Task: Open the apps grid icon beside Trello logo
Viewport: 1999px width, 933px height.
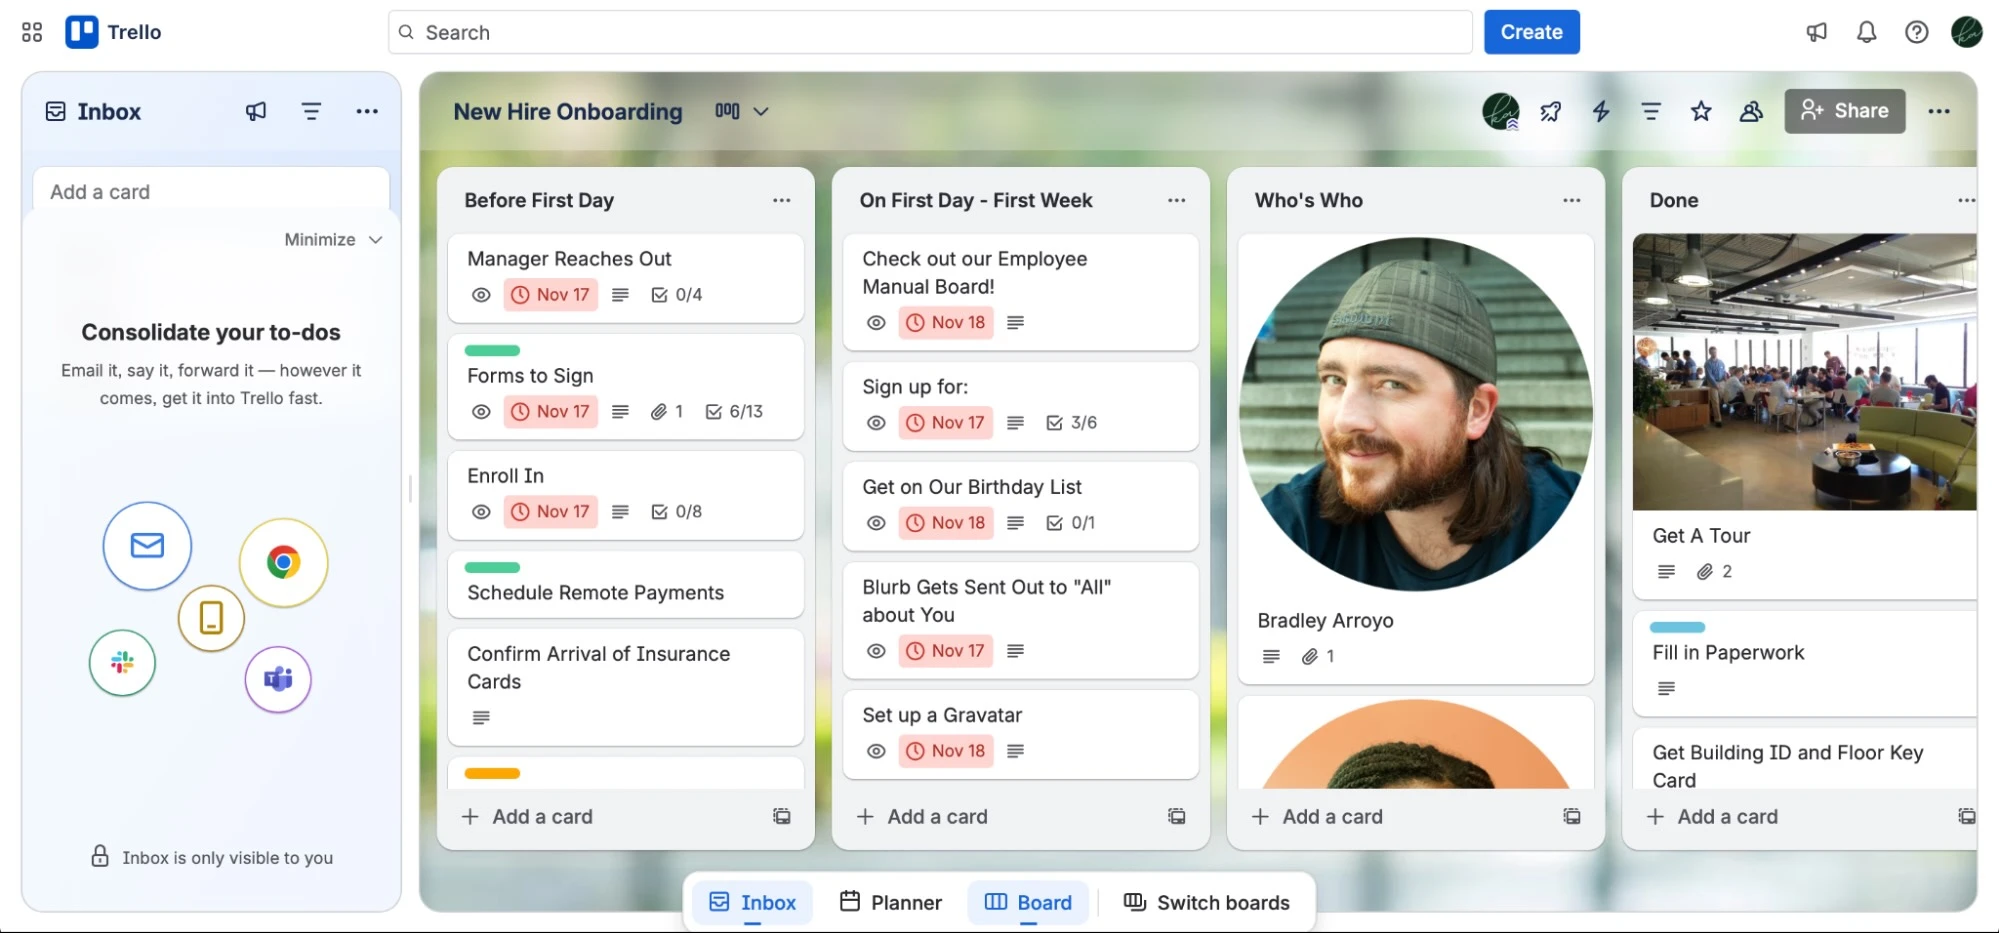Action: [30, 31]
